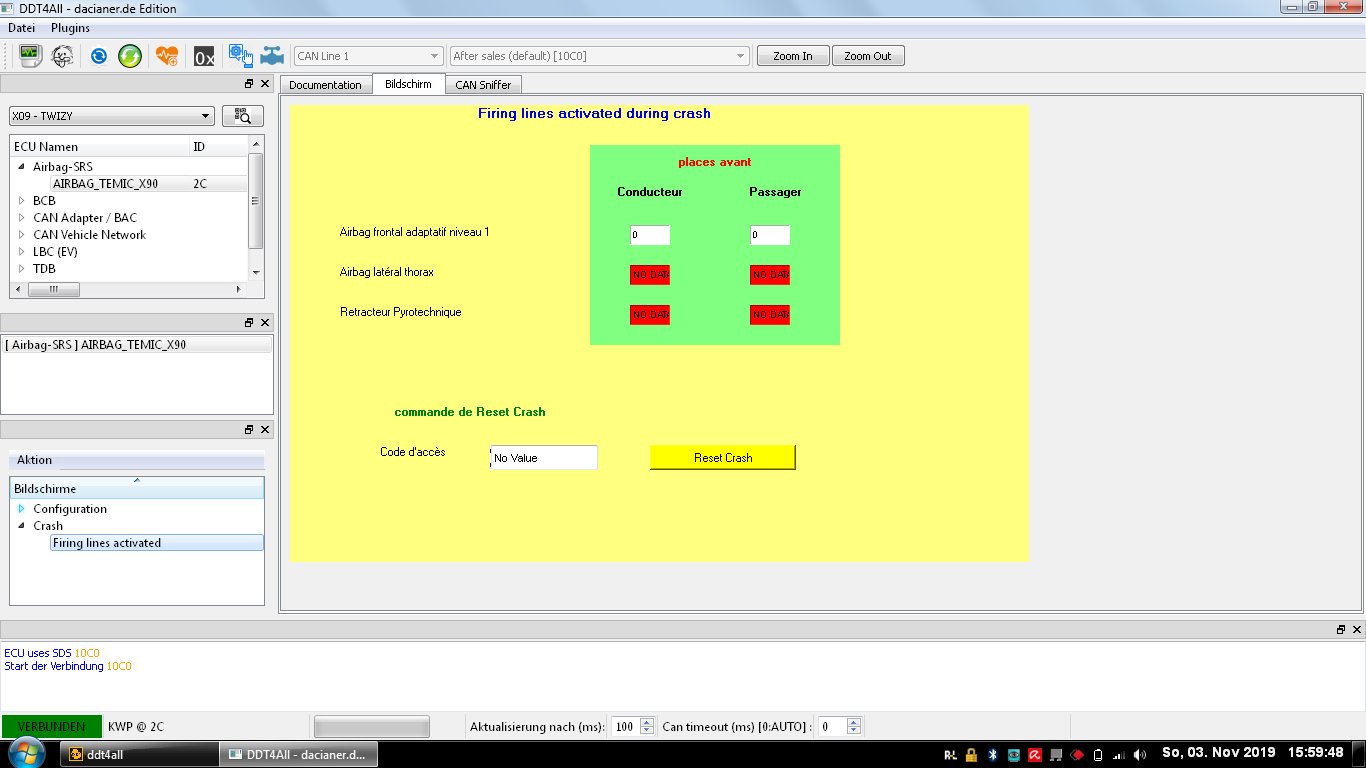Screen dimensions: 1366x768
Task: Switch to the CAN Sniffer tab
Action: pyautogui.click(x=483, y=85)
